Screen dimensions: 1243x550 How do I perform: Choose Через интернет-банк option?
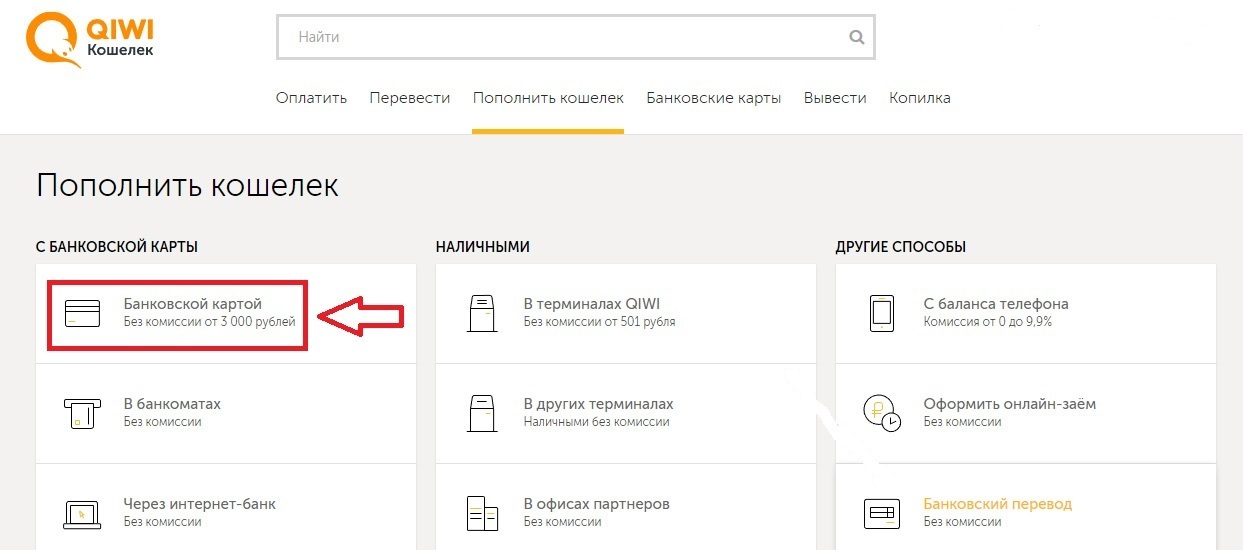click(226, 507)
